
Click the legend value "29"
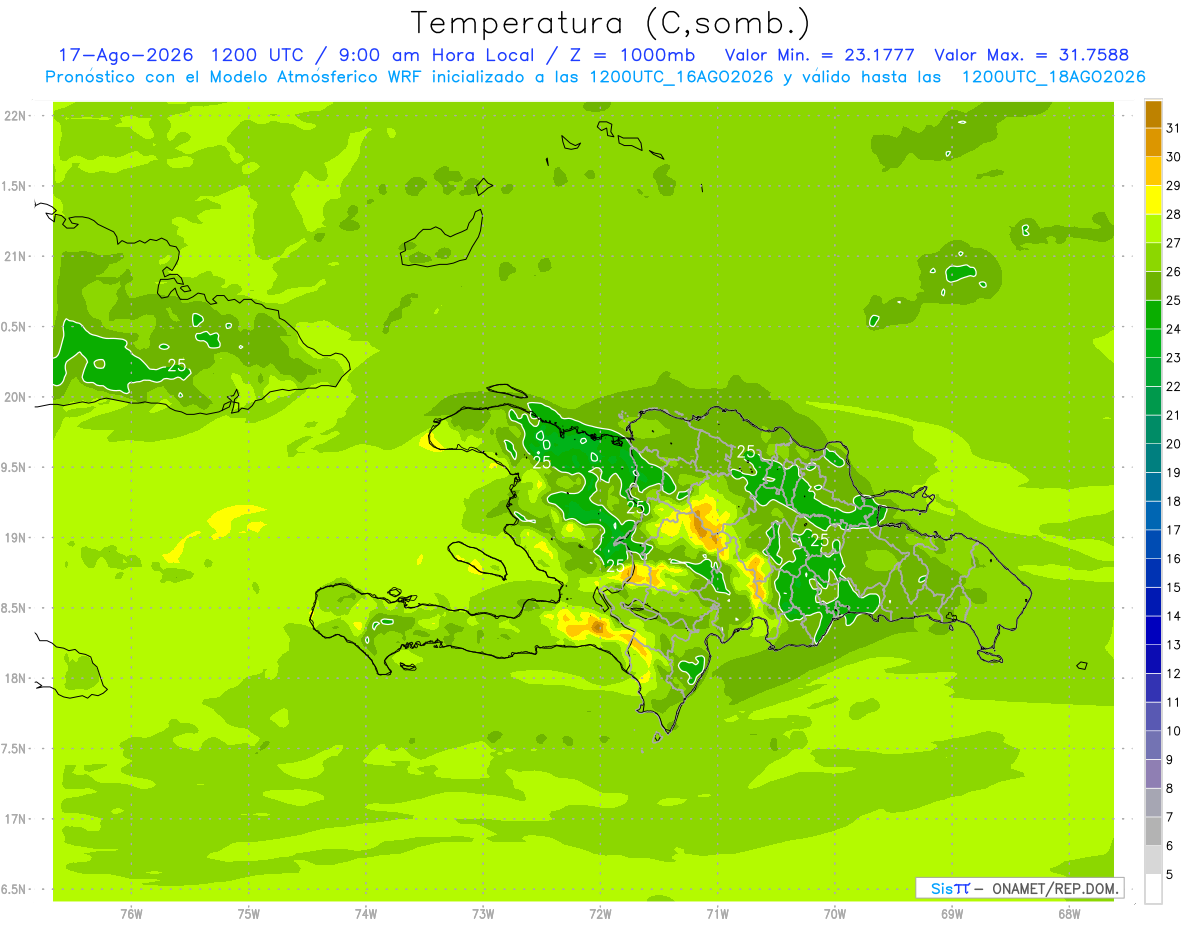(1174, 185)
